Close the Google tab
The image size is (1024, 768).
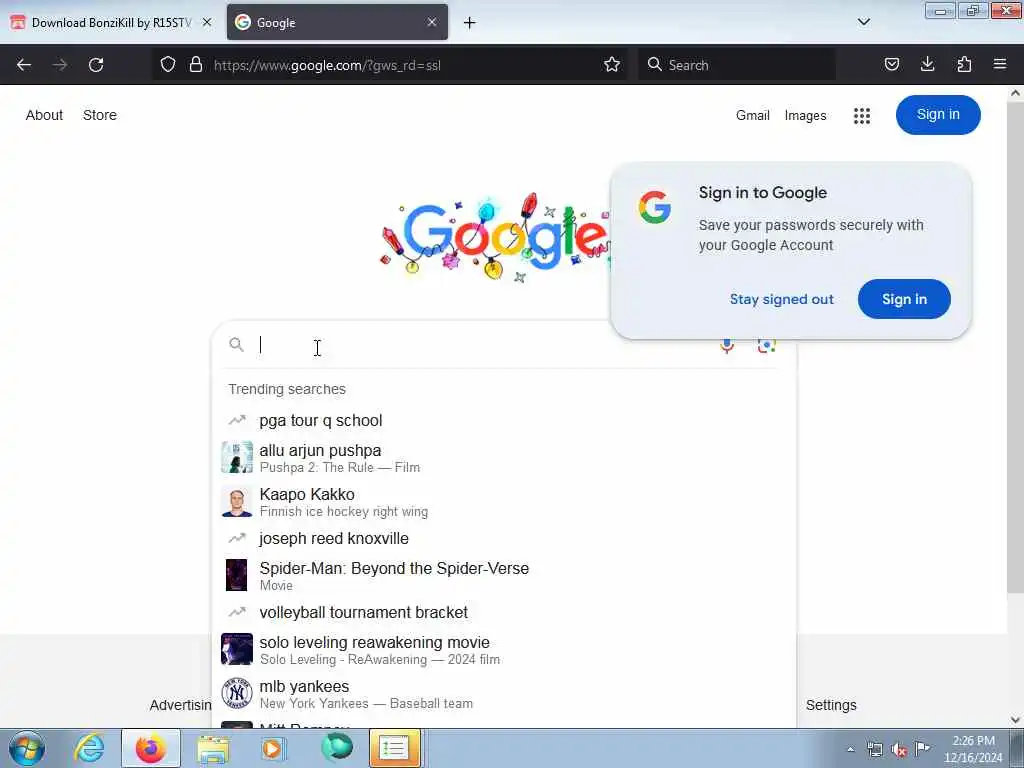432,22
